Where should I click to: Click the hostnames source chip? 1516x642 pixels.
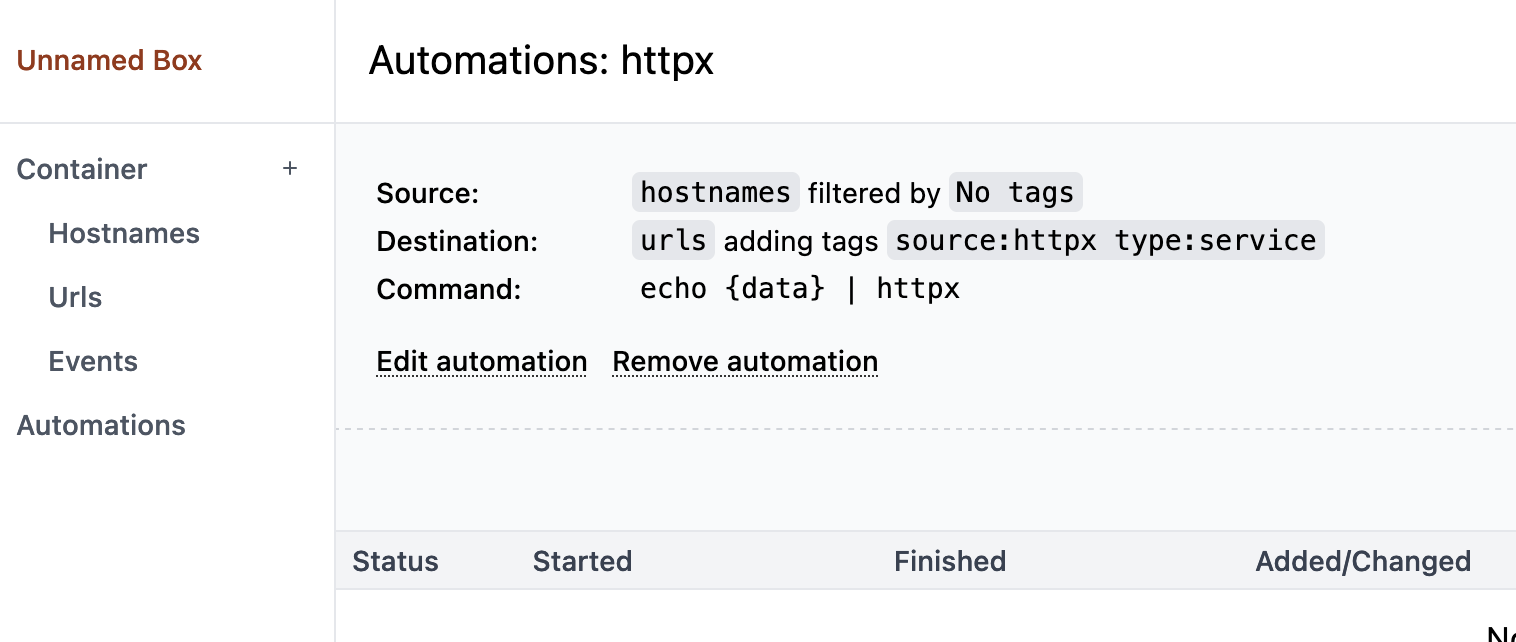tap(715, 192)
